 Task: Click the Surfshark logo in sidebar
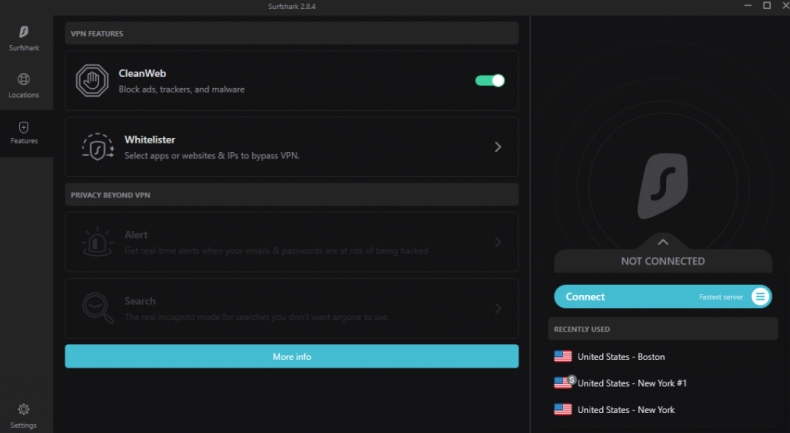click(24, 33)
